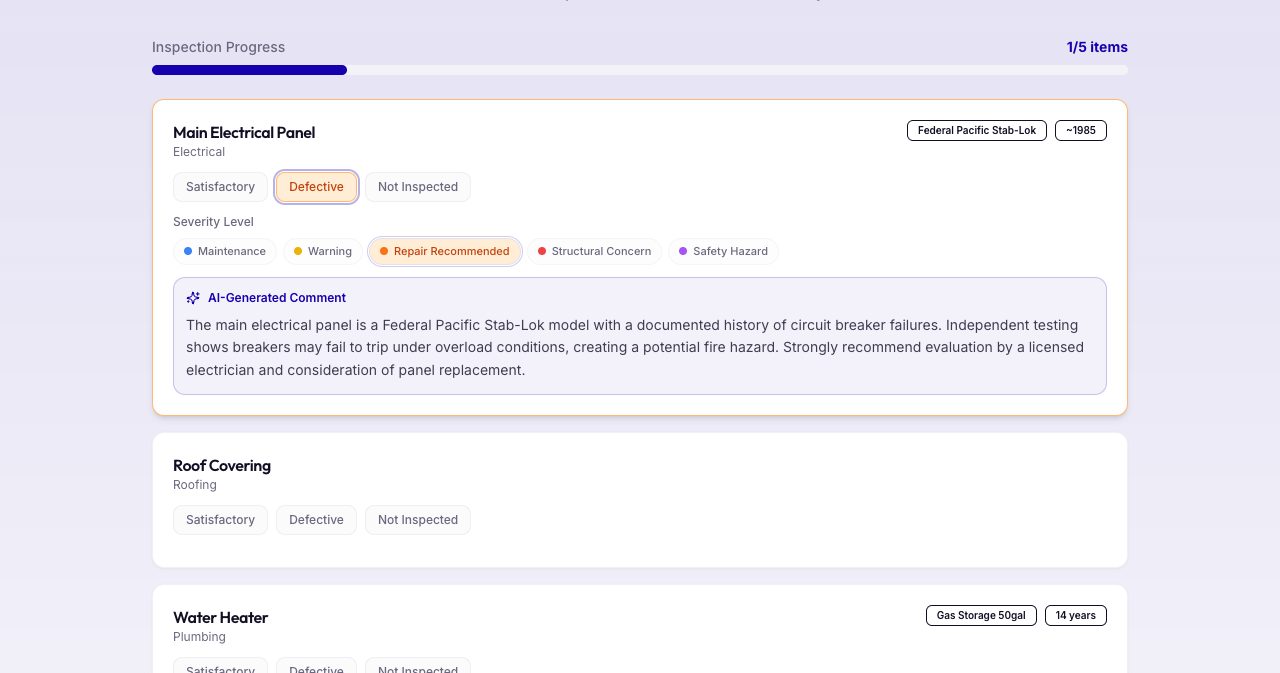Select Defective for Main Electrical Panel
1280x673 pixels.
tap(316, 187)
